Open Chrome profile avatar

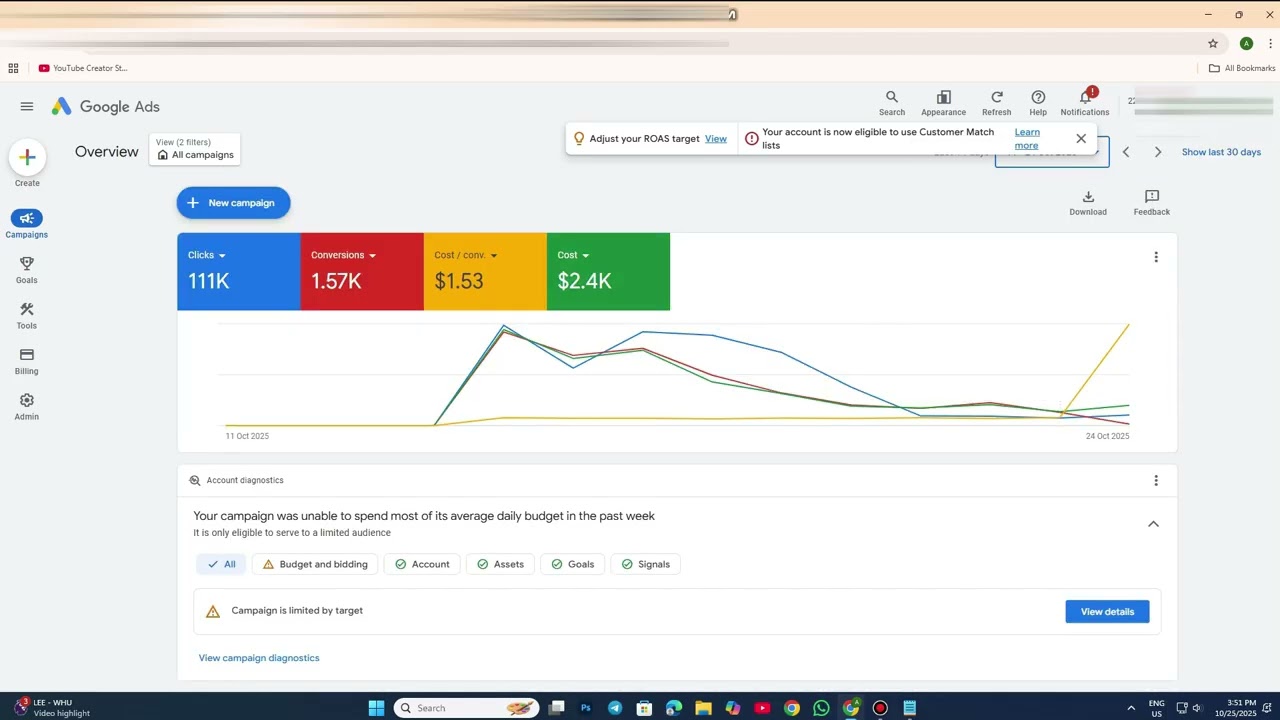(x=1246, y=43)
